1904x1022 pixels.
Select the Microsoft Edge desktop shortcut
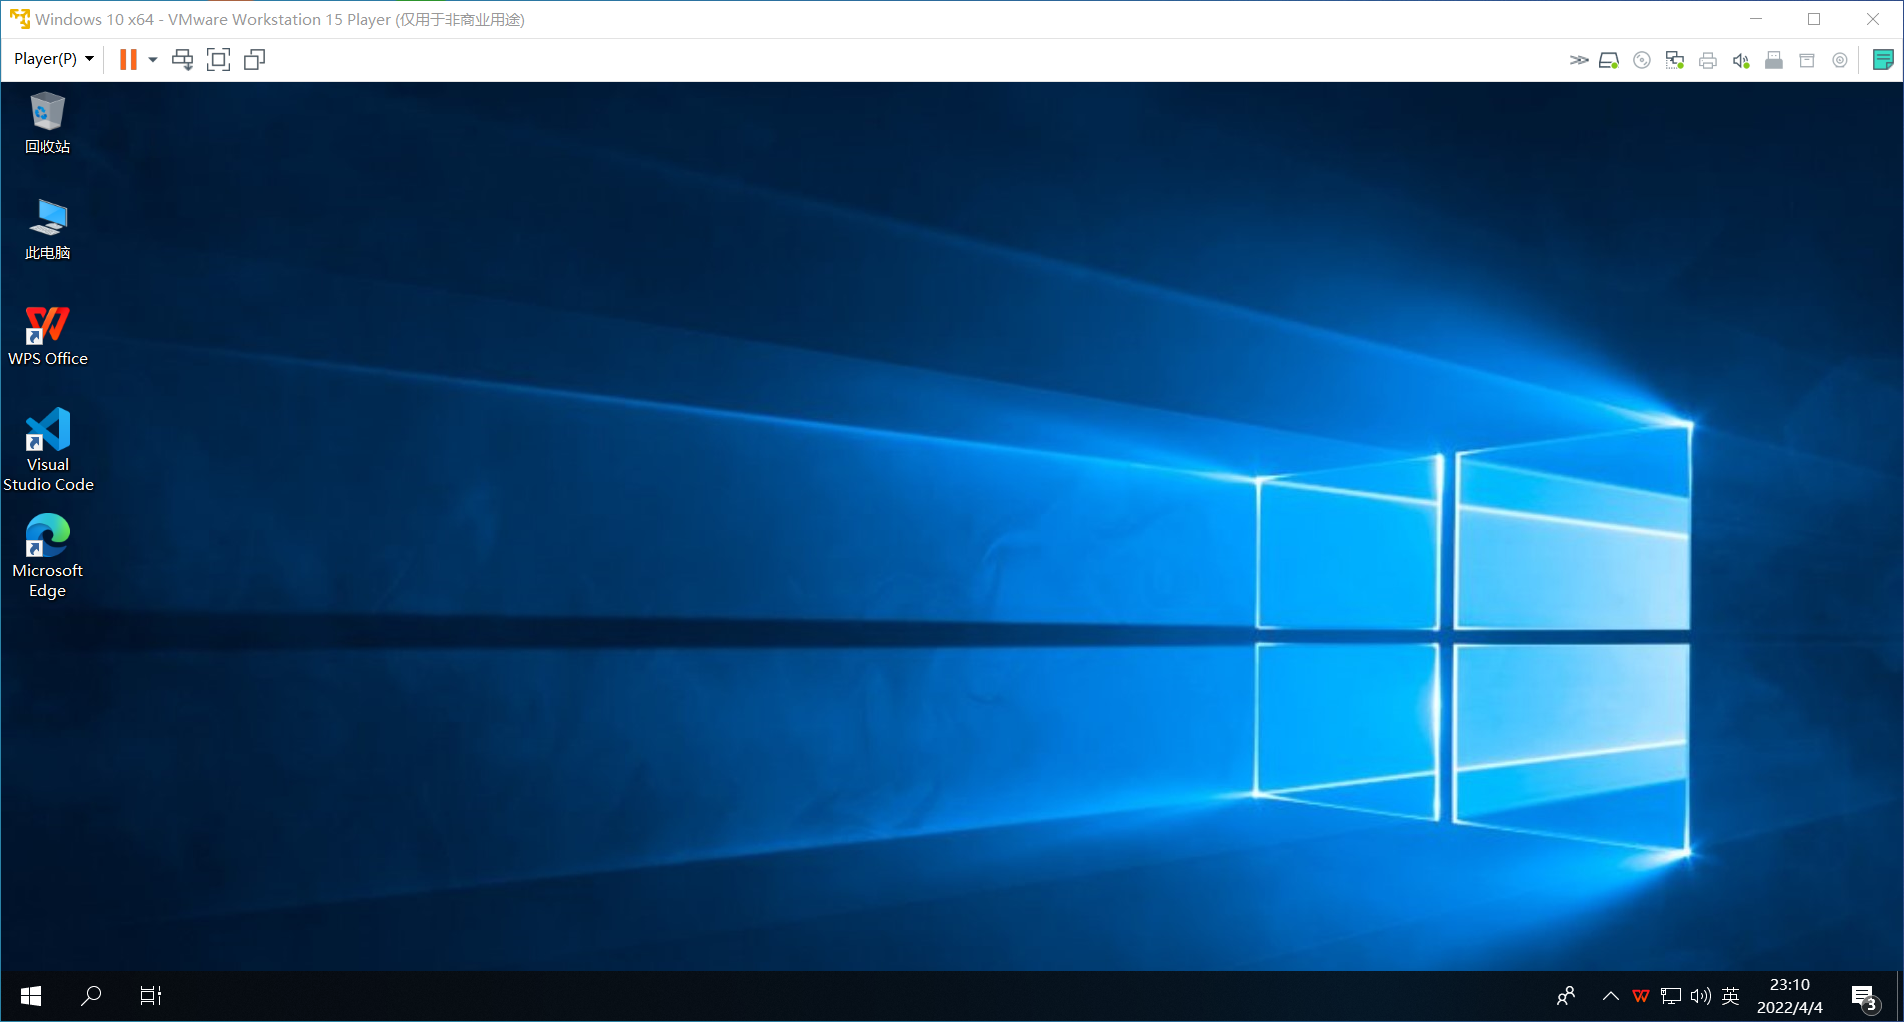pos(47,556)
